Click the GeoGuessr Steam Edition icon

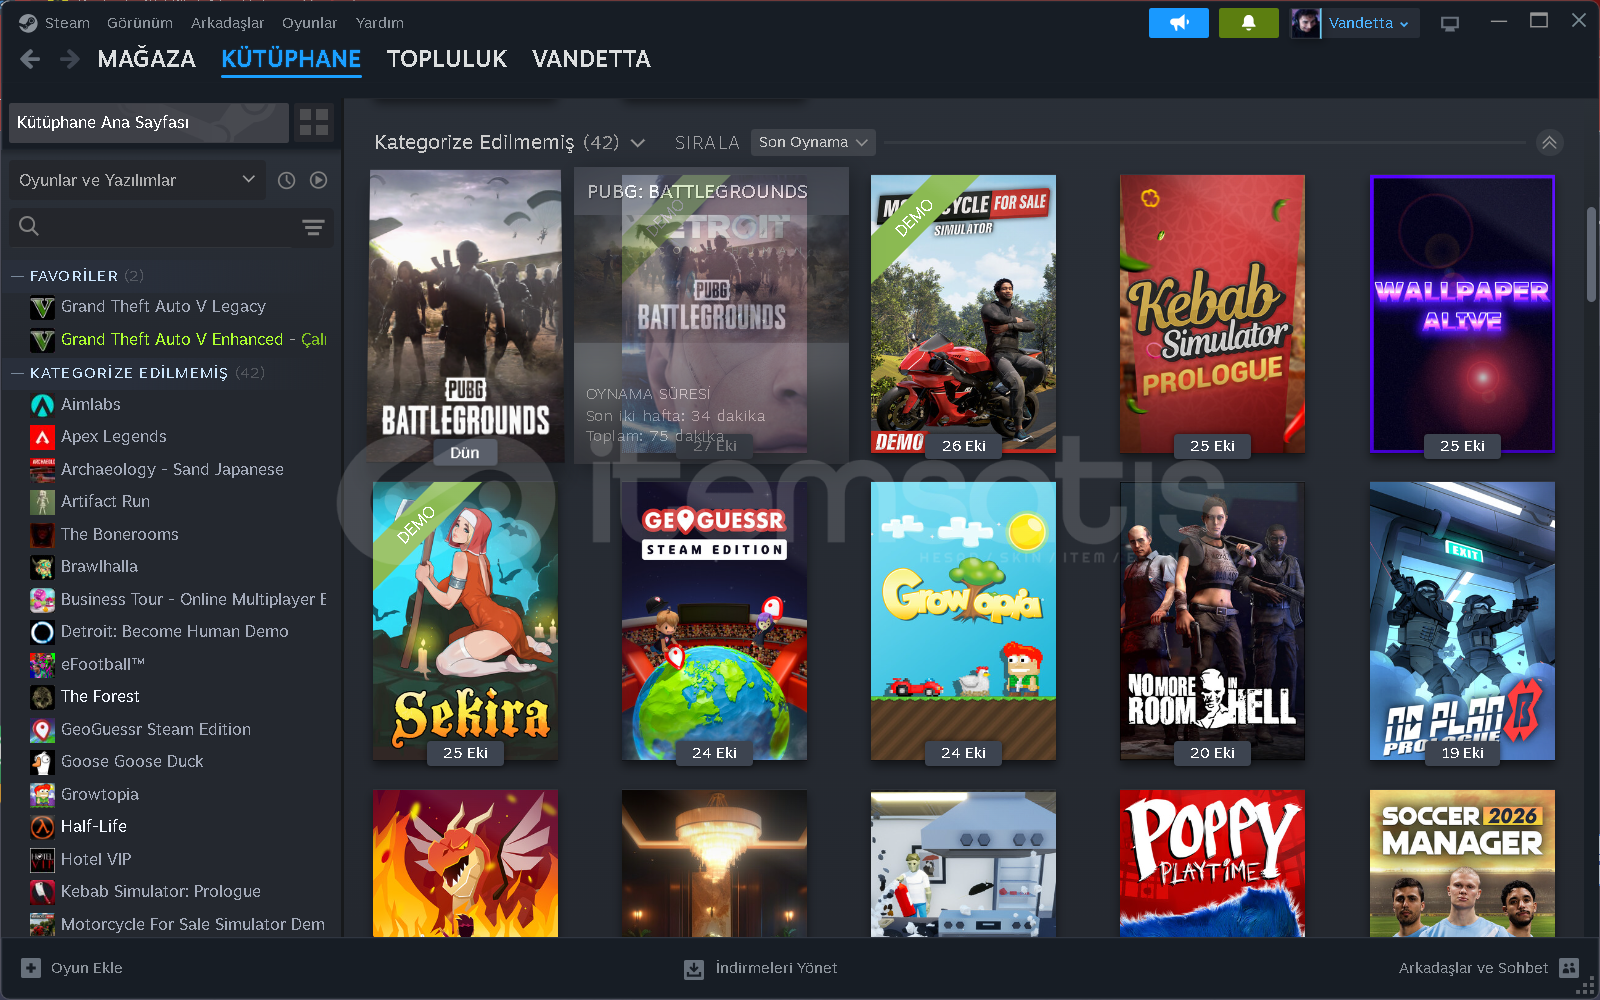[42, 730]
